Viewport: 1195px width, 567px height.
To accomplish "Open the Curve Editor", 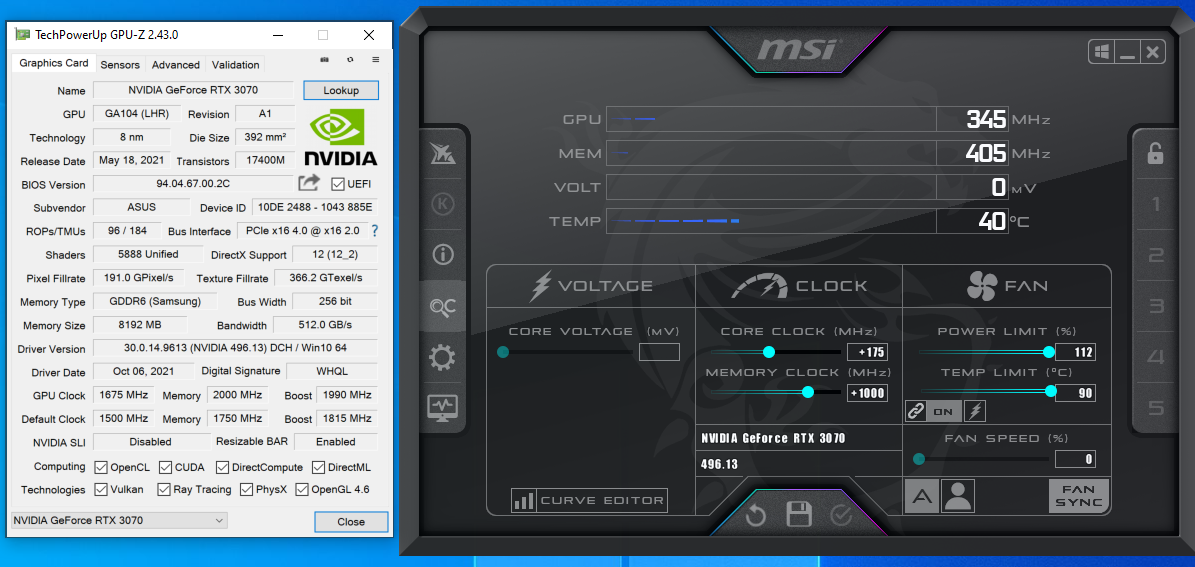I will 589,501.
